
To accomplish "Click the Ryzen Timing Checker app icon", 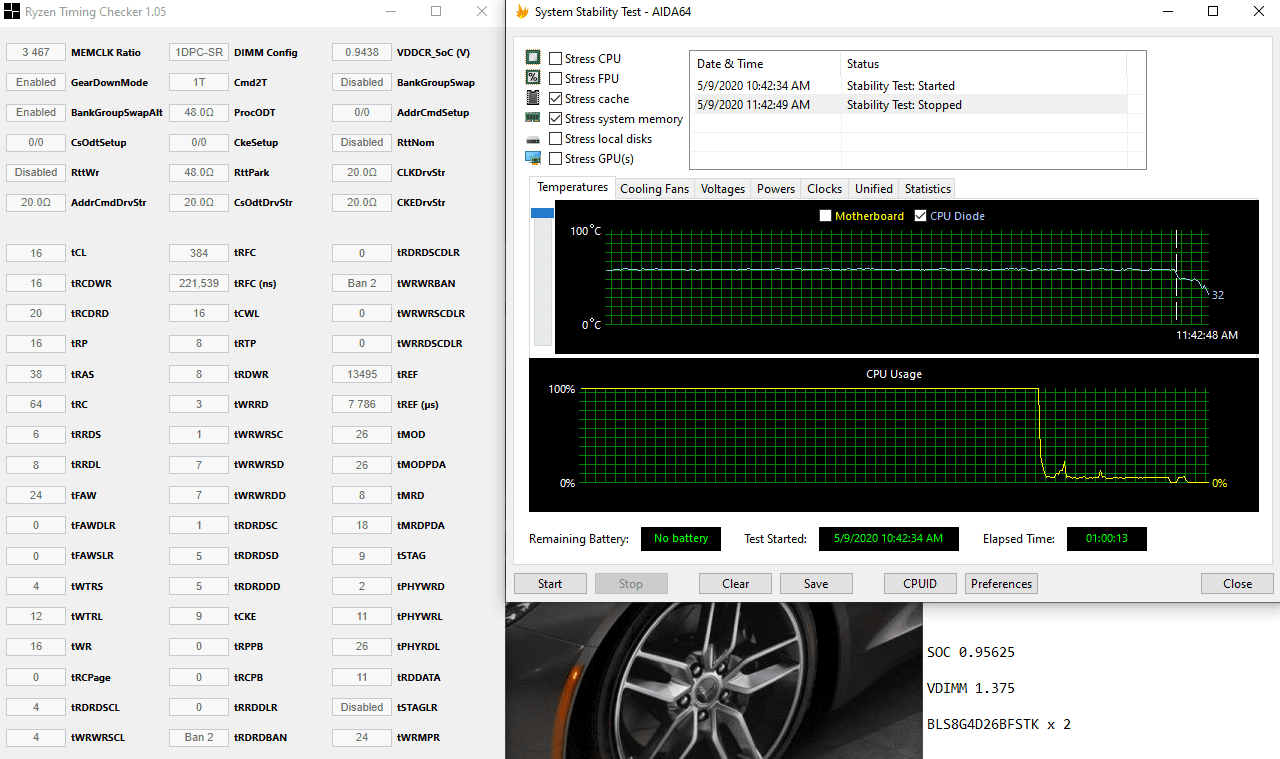I will 12,12.
